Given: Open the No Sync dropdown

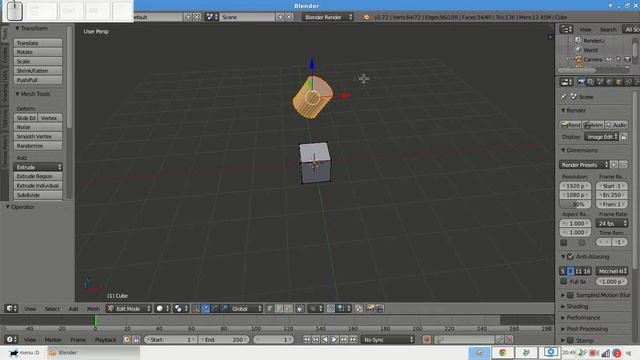Looking at the screenshot, I should click(388, 339).
